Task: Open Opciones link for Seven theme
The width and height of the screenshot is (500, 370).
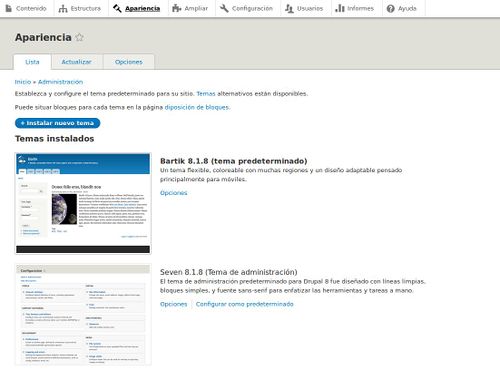Action: click(174, 304)
